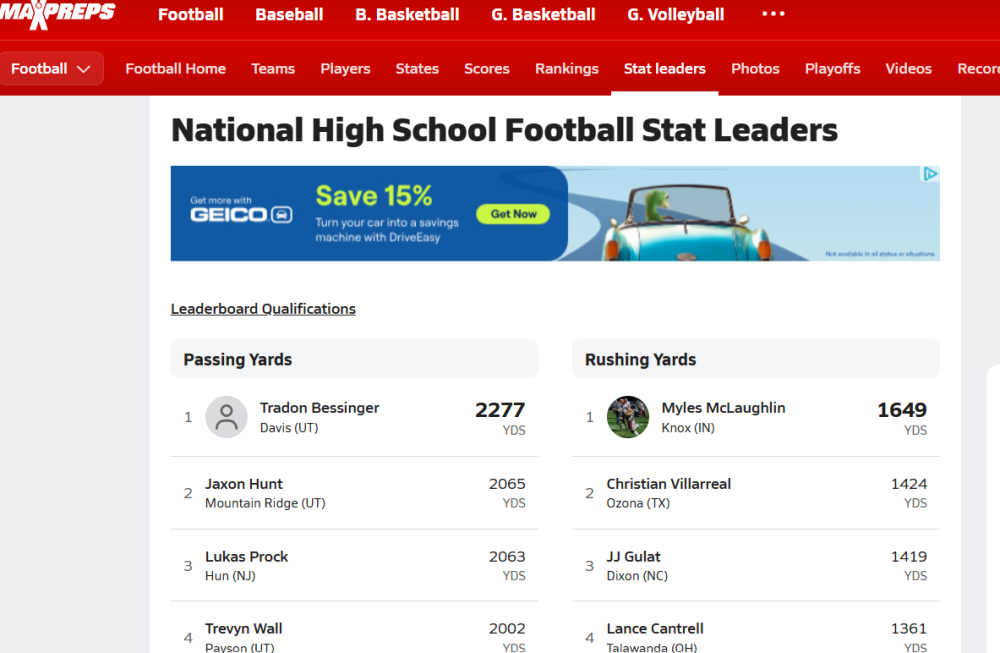Click Myles McLaughlin's player photo
This screenshot has height=653, width=1000.
tap(628, 417)
